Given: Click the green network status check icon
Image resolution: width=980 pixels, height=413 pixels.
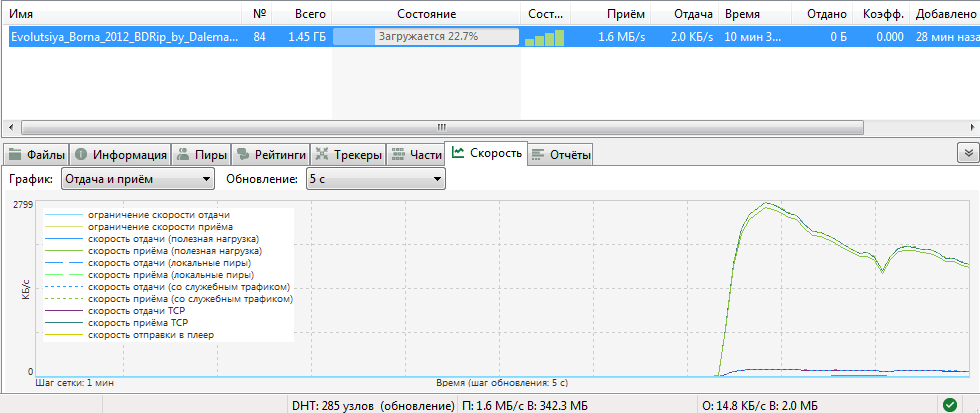Looking at the screenshot, I should click(949, 404).
